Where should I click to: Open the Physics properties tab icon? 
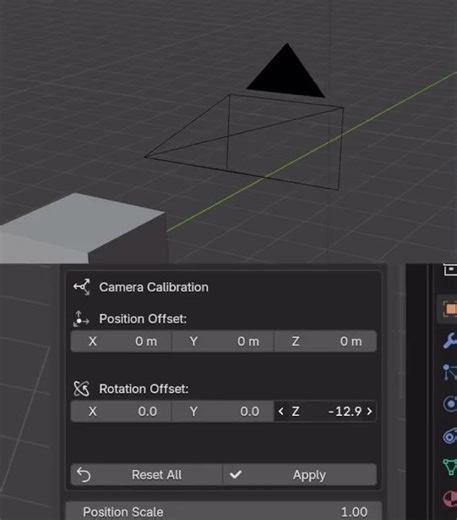pyautogui.click(x=450, y=404)
